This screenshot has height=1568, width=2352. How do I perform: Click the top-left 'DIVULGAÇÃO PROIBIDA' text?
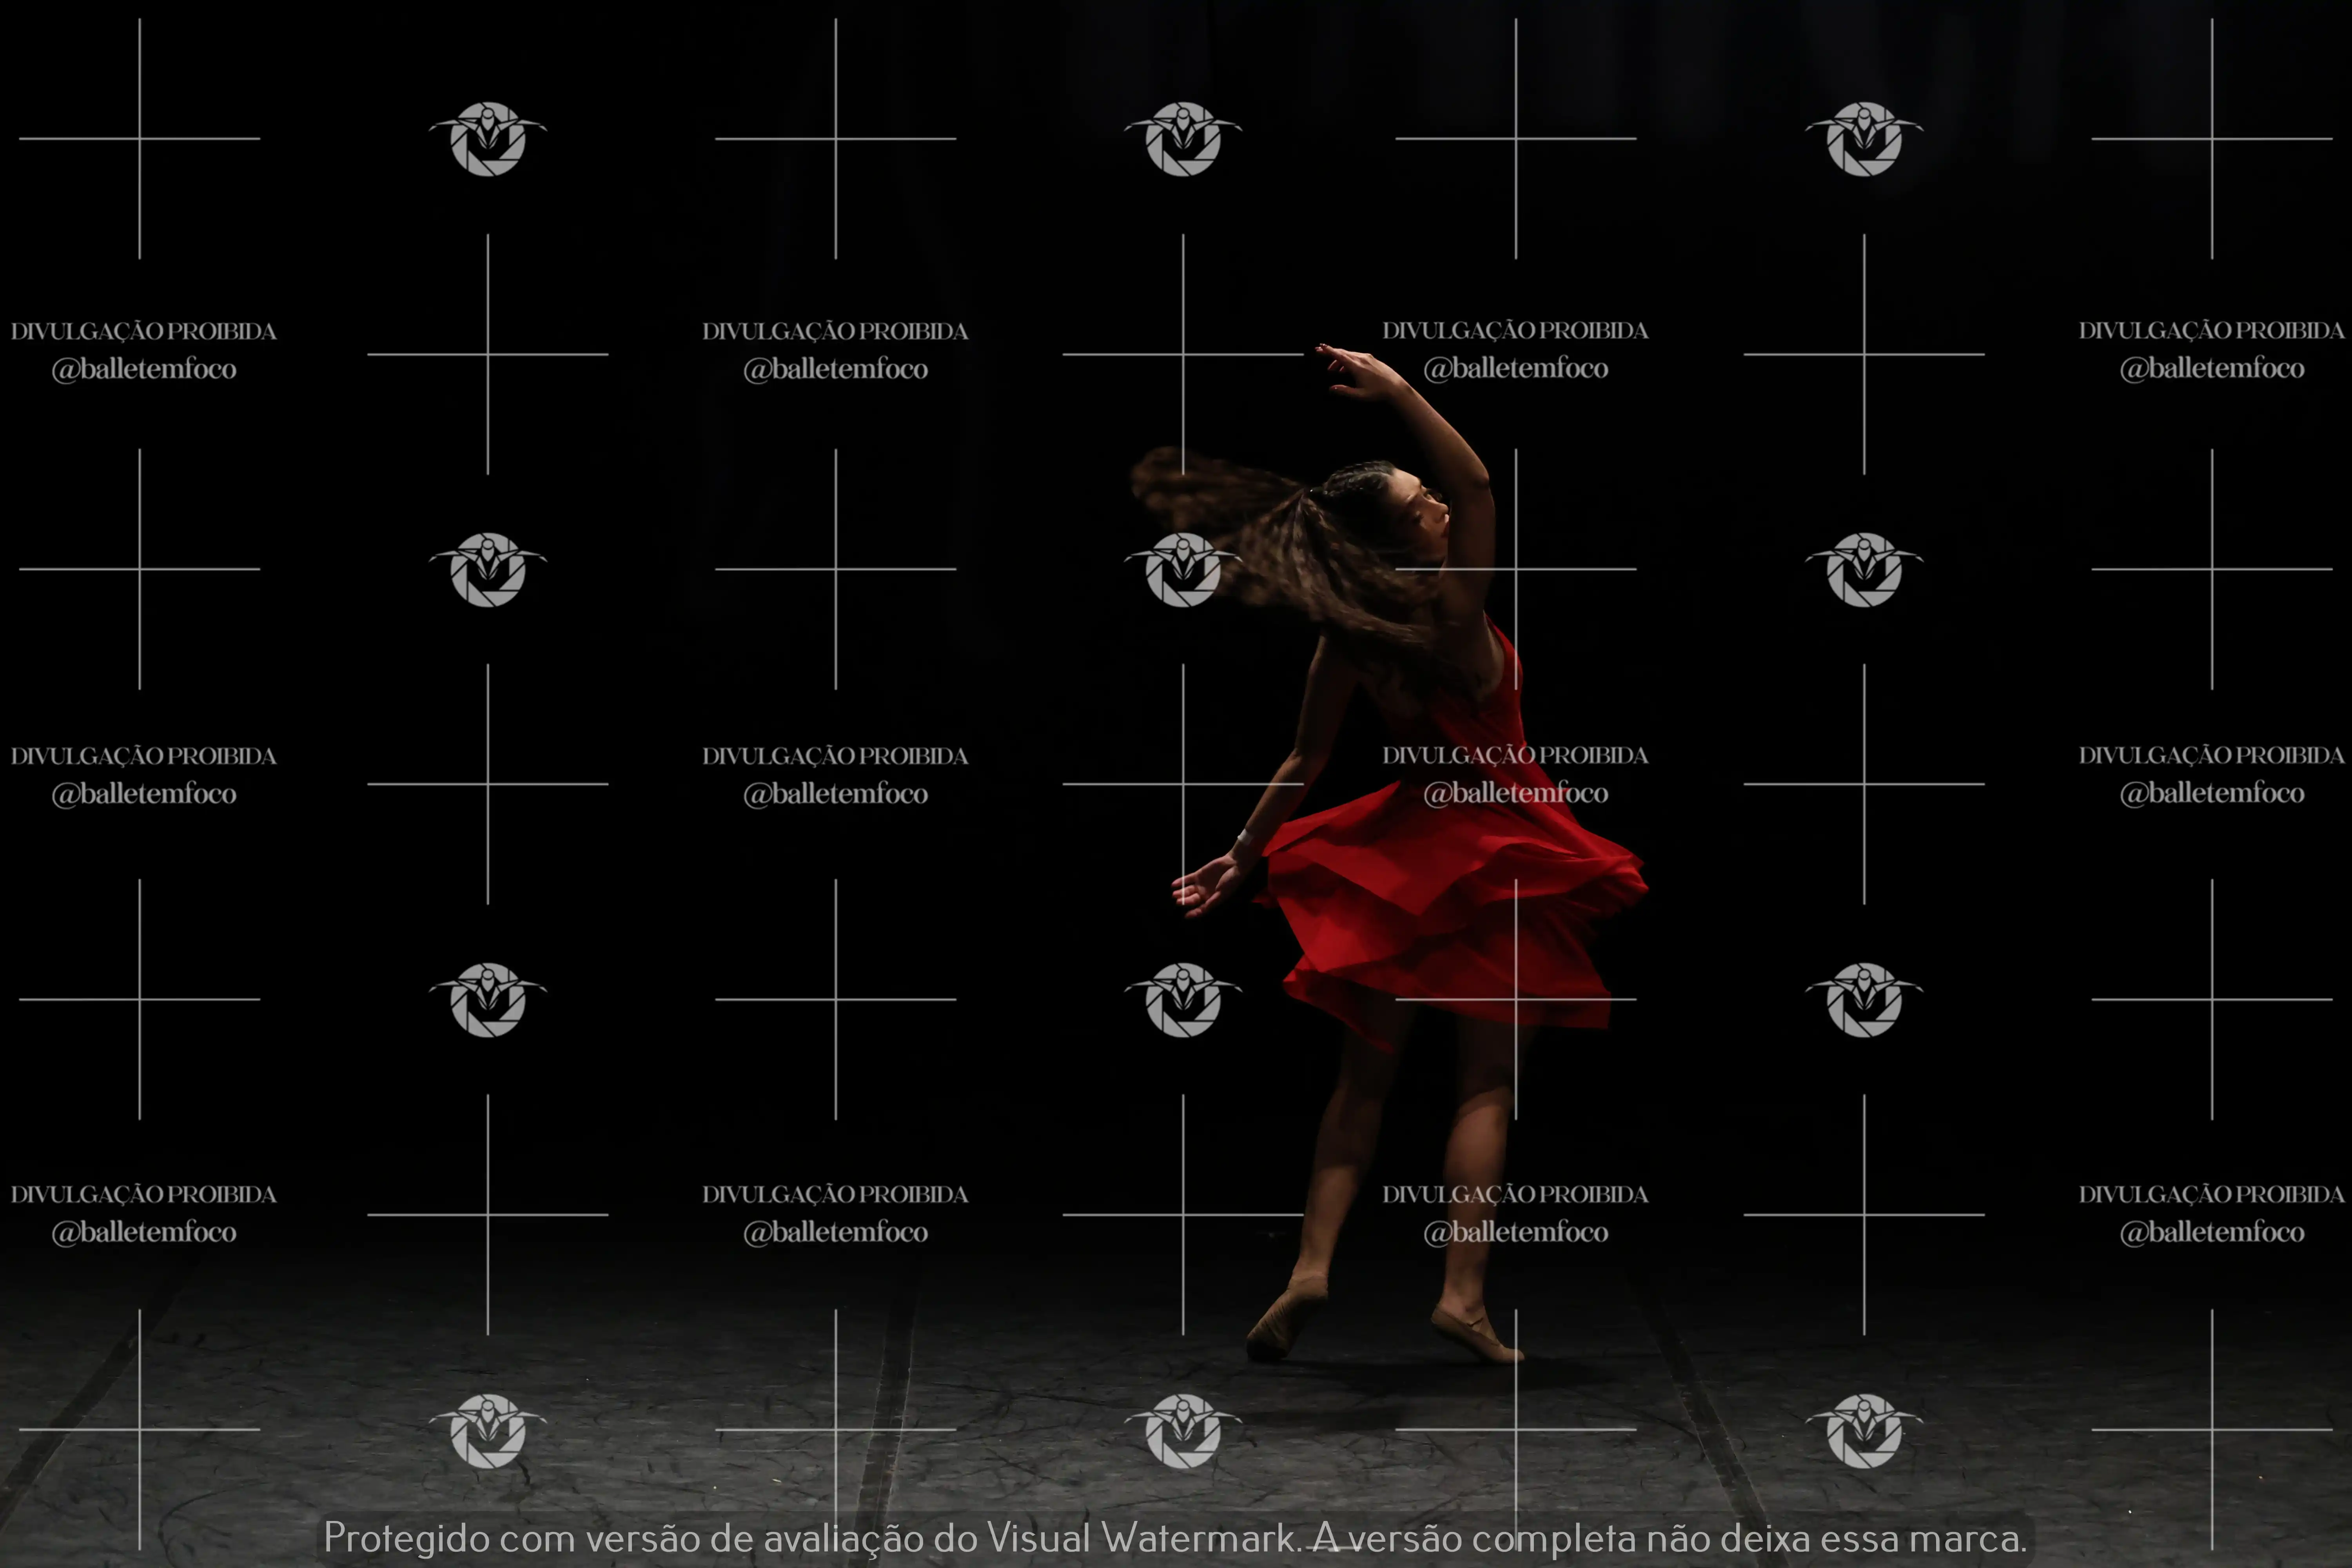[143, 331]
